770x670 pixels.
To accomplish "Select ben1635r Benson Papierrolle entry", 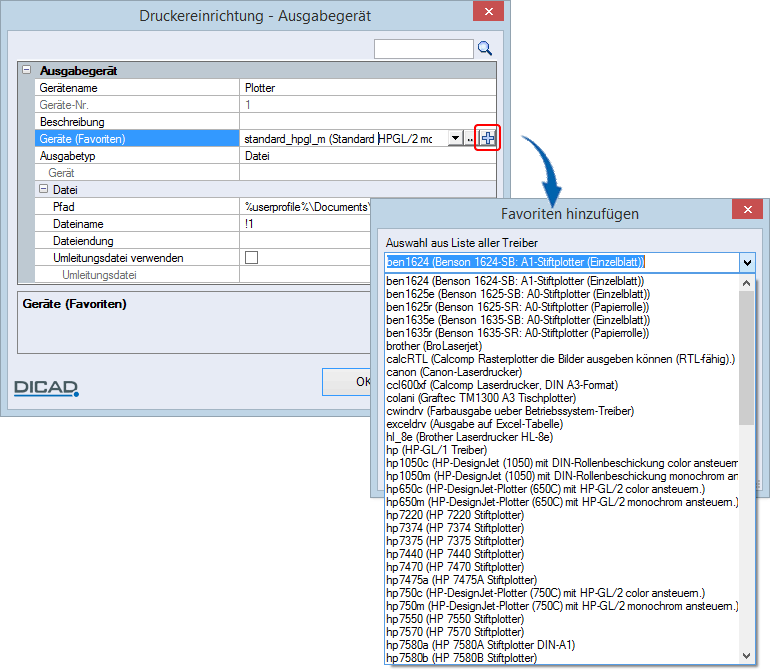I will pos(562,333).
